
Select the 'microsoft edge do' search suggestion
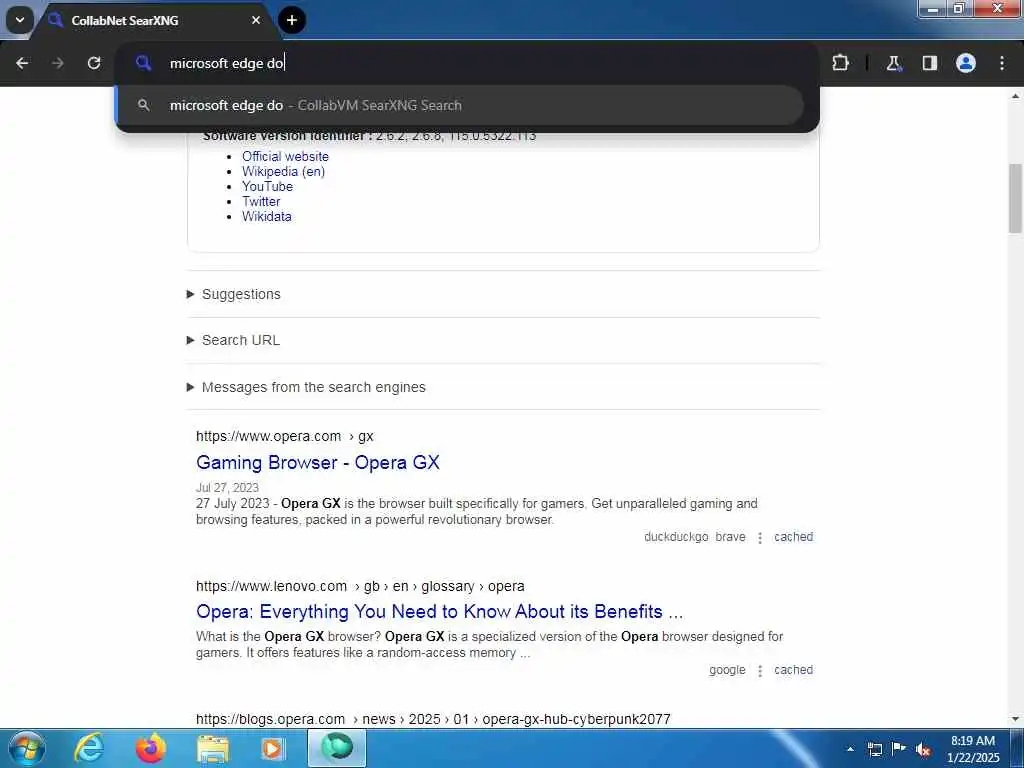click(x=460, y=105)
